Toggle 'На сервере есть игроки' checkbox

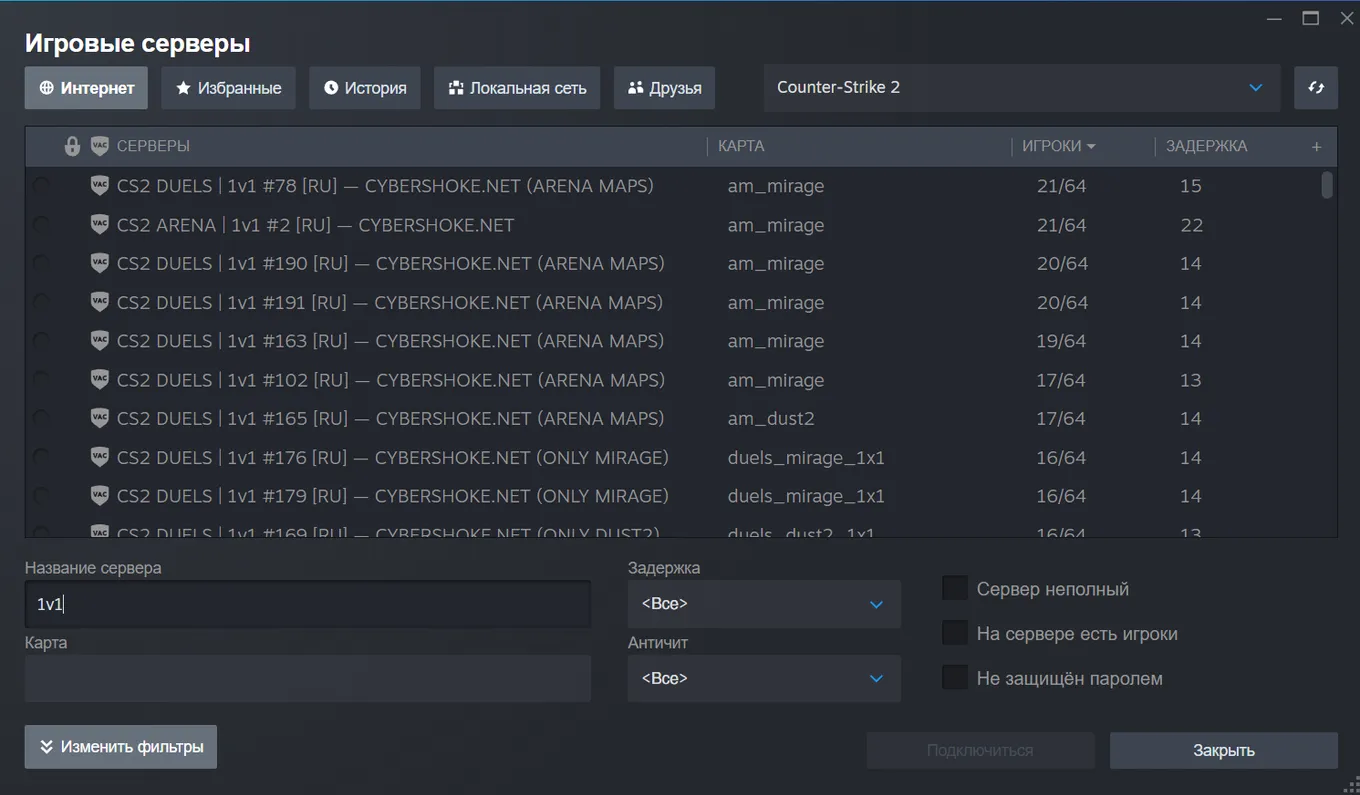(955, 633)
